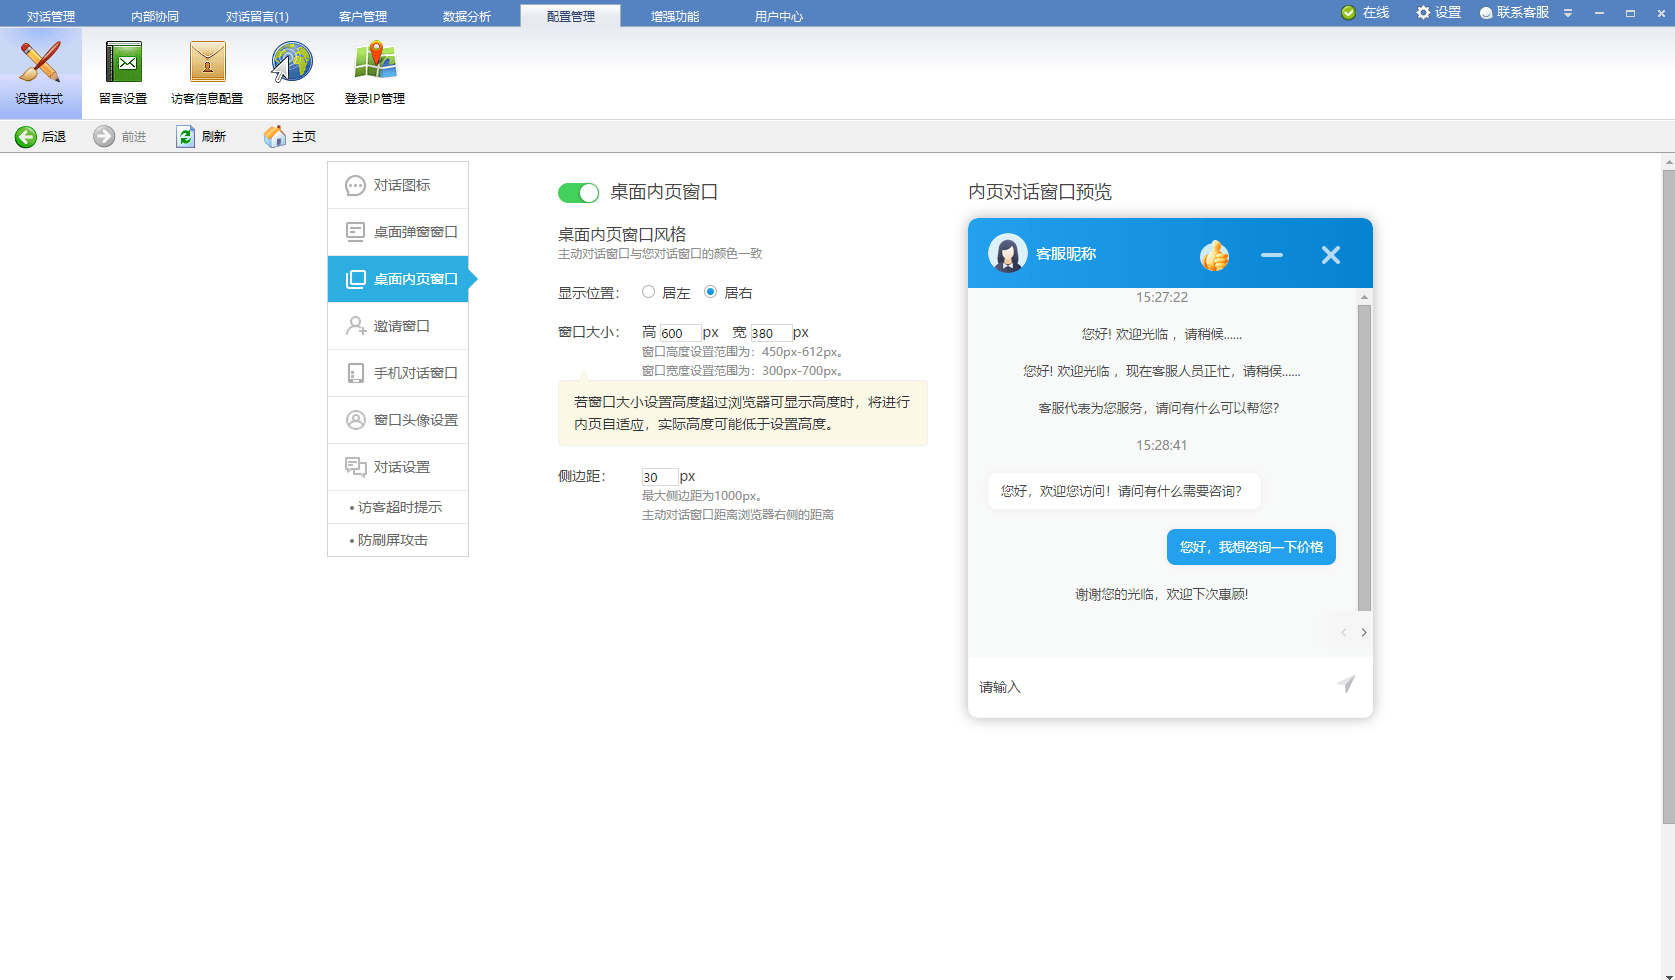The height and width of the screenshot is (980, 1675).
Task: Open 访客超时提示 sub-item
Action: tap(398, 507)
